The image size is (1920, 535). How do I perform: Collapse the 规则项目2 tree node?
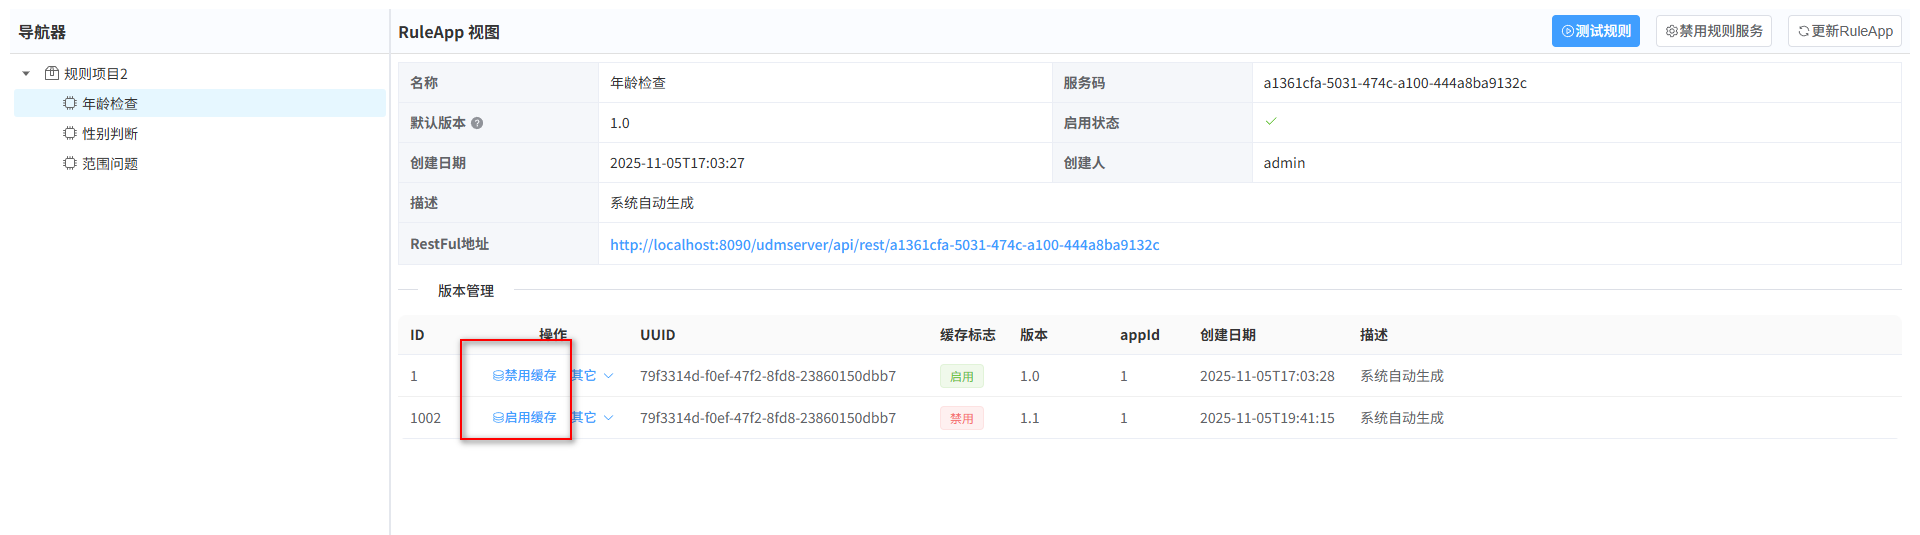click(26, 74)
